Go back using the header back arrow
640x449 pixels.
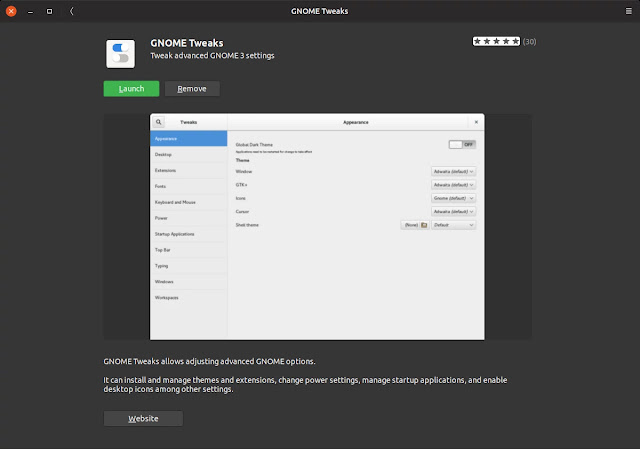pyautogui.click(x=71, y=11)
